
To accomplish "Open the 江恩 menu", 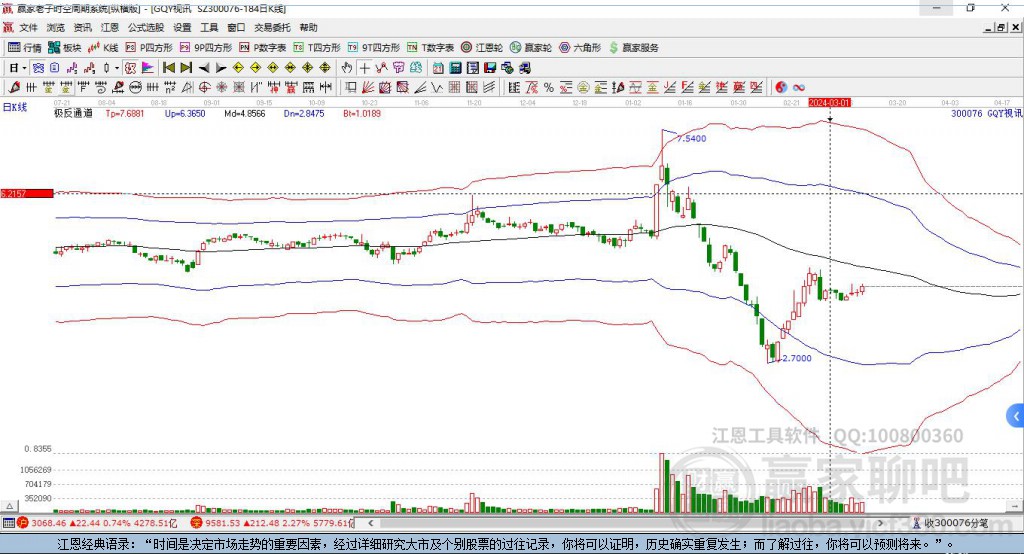I will coord(110,27).
